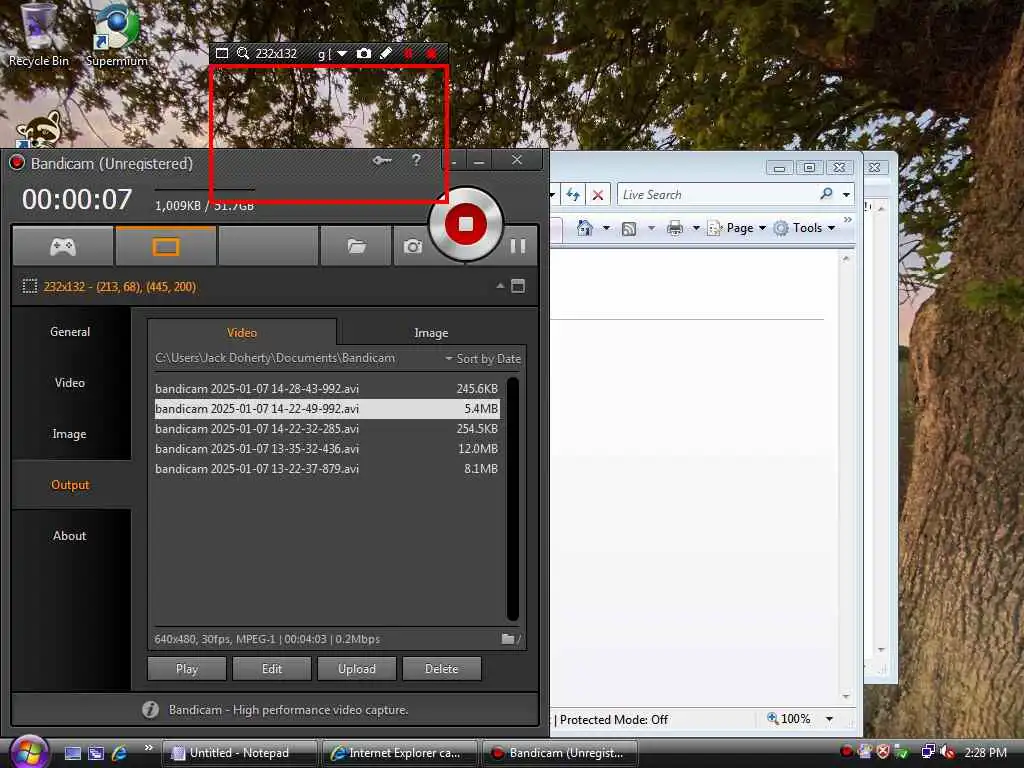Screen dimensions: 1024x768
Task: Click the info icon in Bandicam status bar
Action: pos(150,709)
